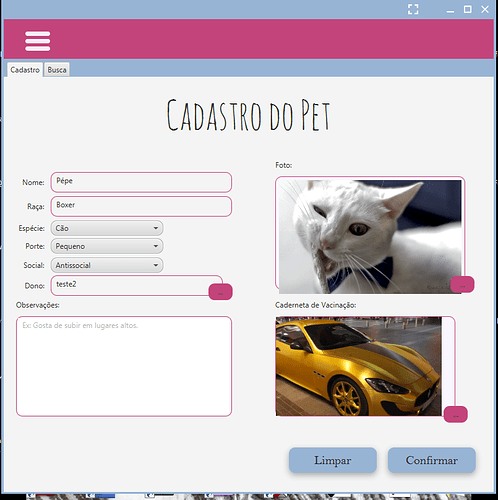Screen dimensions: 498x500
Task: Click browse button on Caderneta de Vacinação image
Action: point(456,414)
